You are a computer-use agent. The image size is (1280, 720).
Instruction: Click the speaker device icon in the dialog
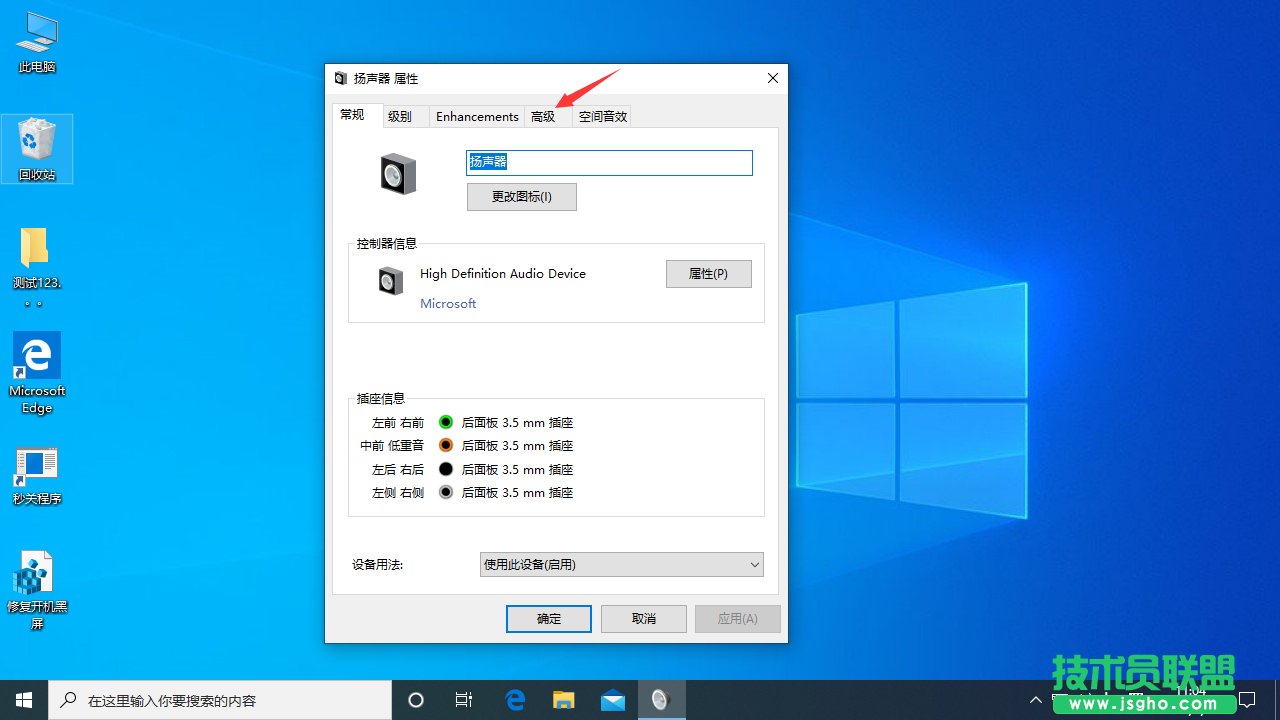[397, 173]
